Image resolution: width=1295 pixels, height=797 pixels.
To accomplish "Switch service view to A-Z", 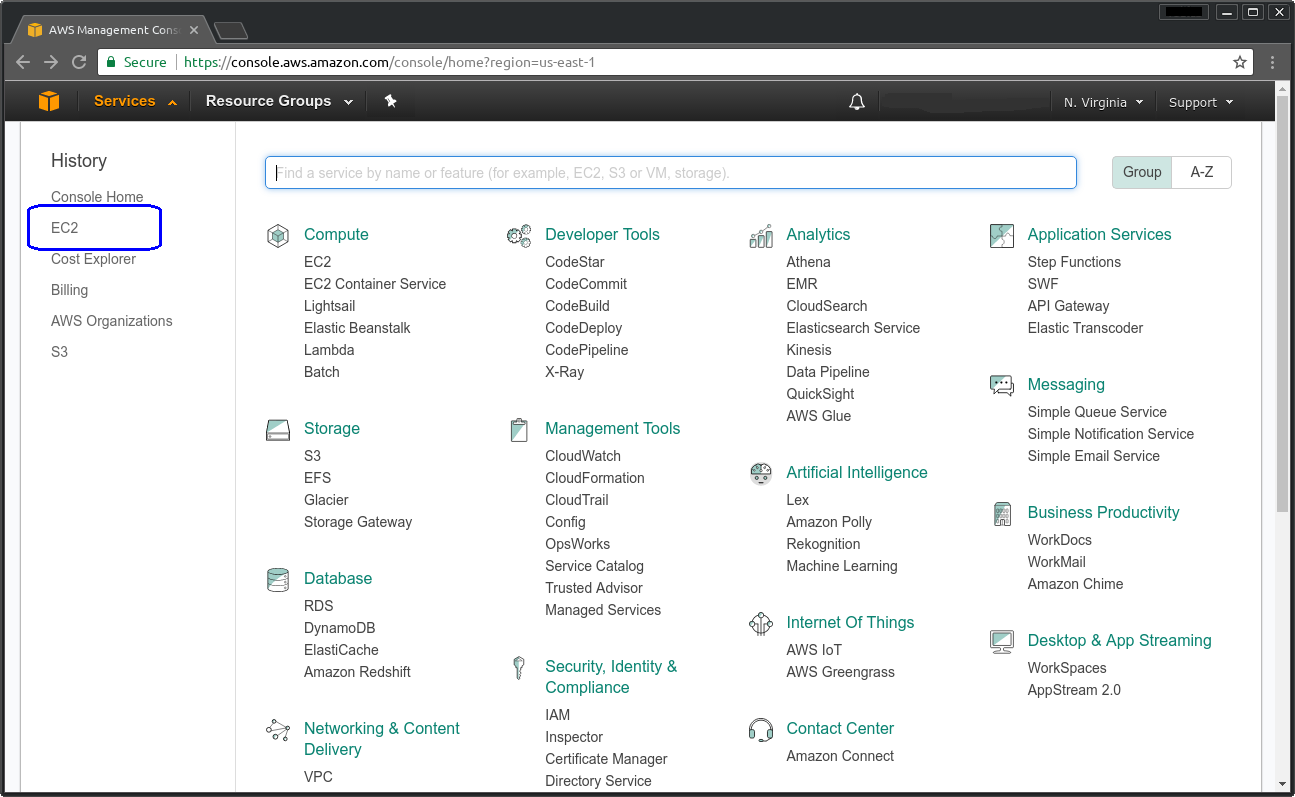I will pos(1202,172).
